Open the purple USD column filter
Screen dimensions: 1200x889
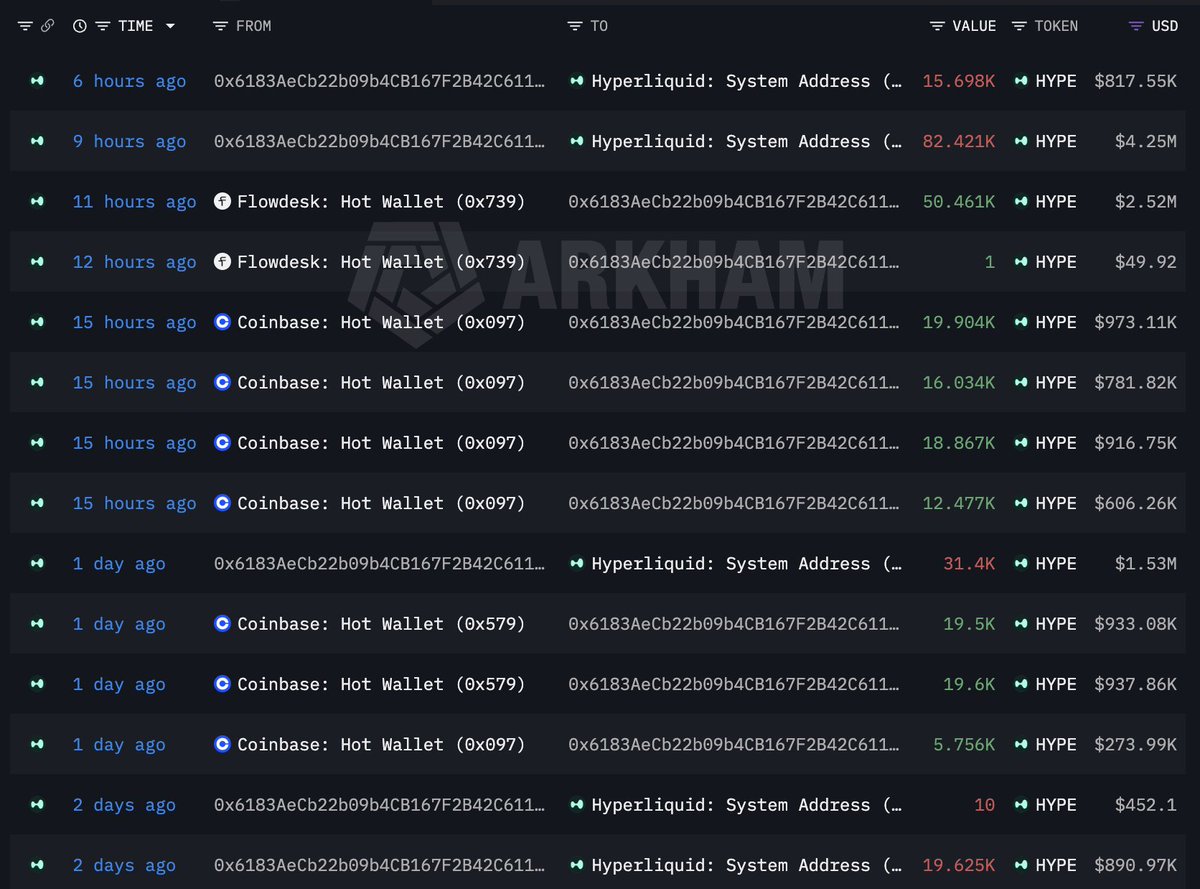click(x=1136, y=26)
